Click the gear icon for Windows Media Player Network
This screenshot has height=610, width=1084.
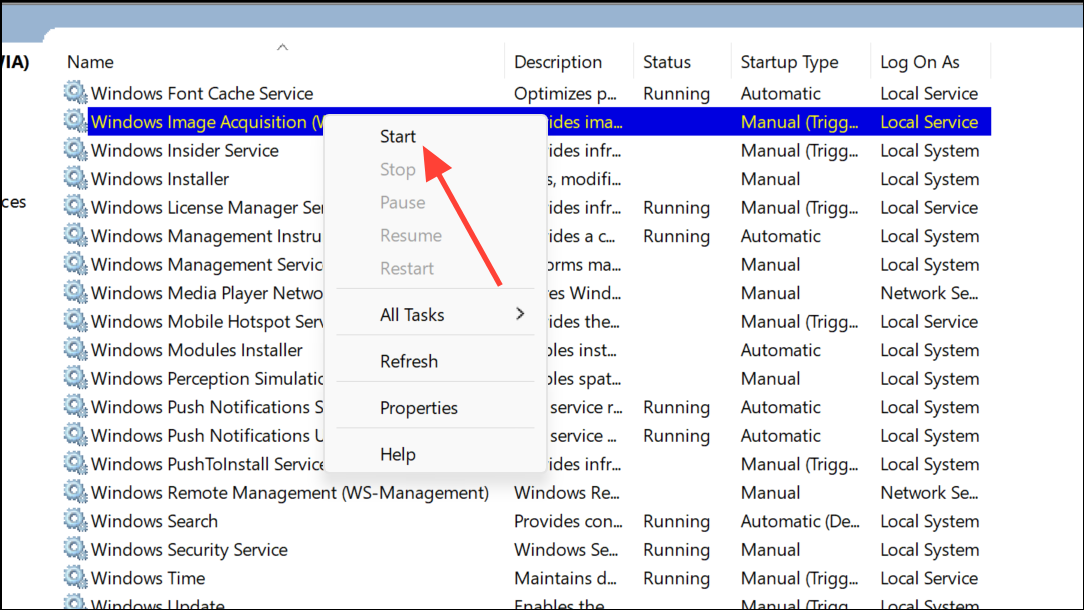pyautogui.click(x=75, y=292)
